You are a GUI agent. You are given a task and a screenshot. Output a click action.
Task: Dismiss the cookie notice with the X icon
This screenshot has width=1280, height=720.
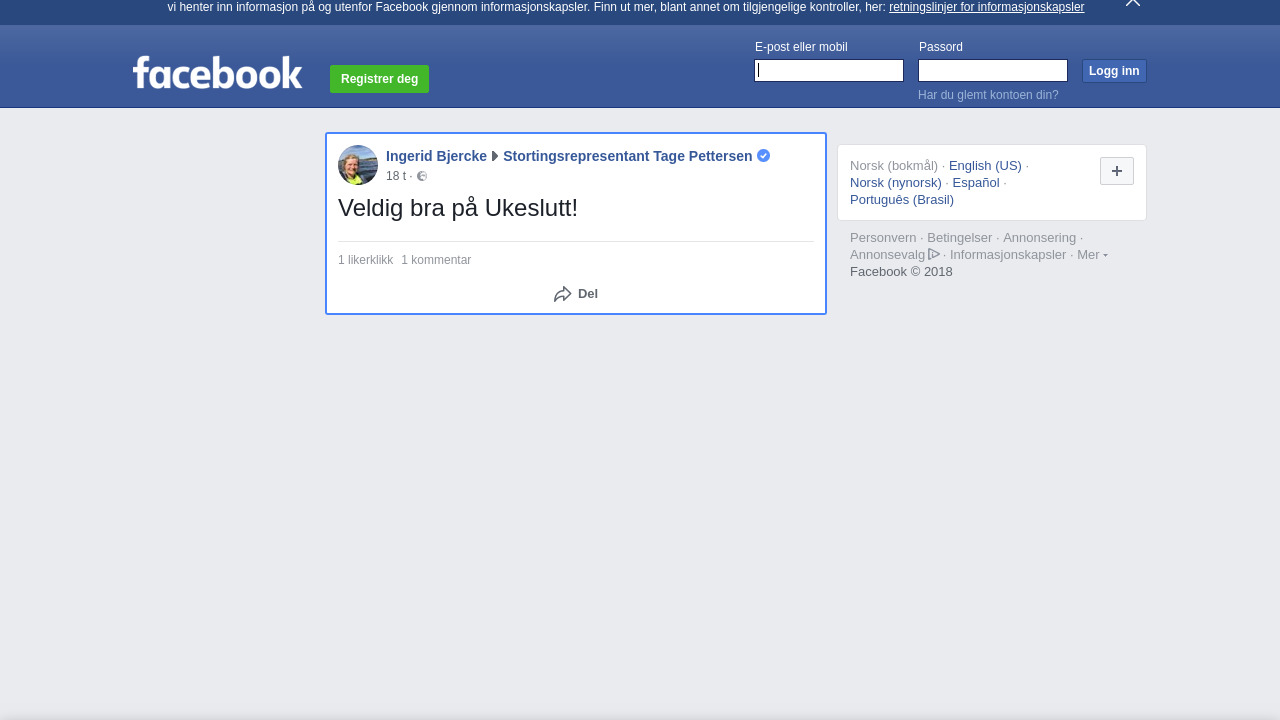point(1133,3)
